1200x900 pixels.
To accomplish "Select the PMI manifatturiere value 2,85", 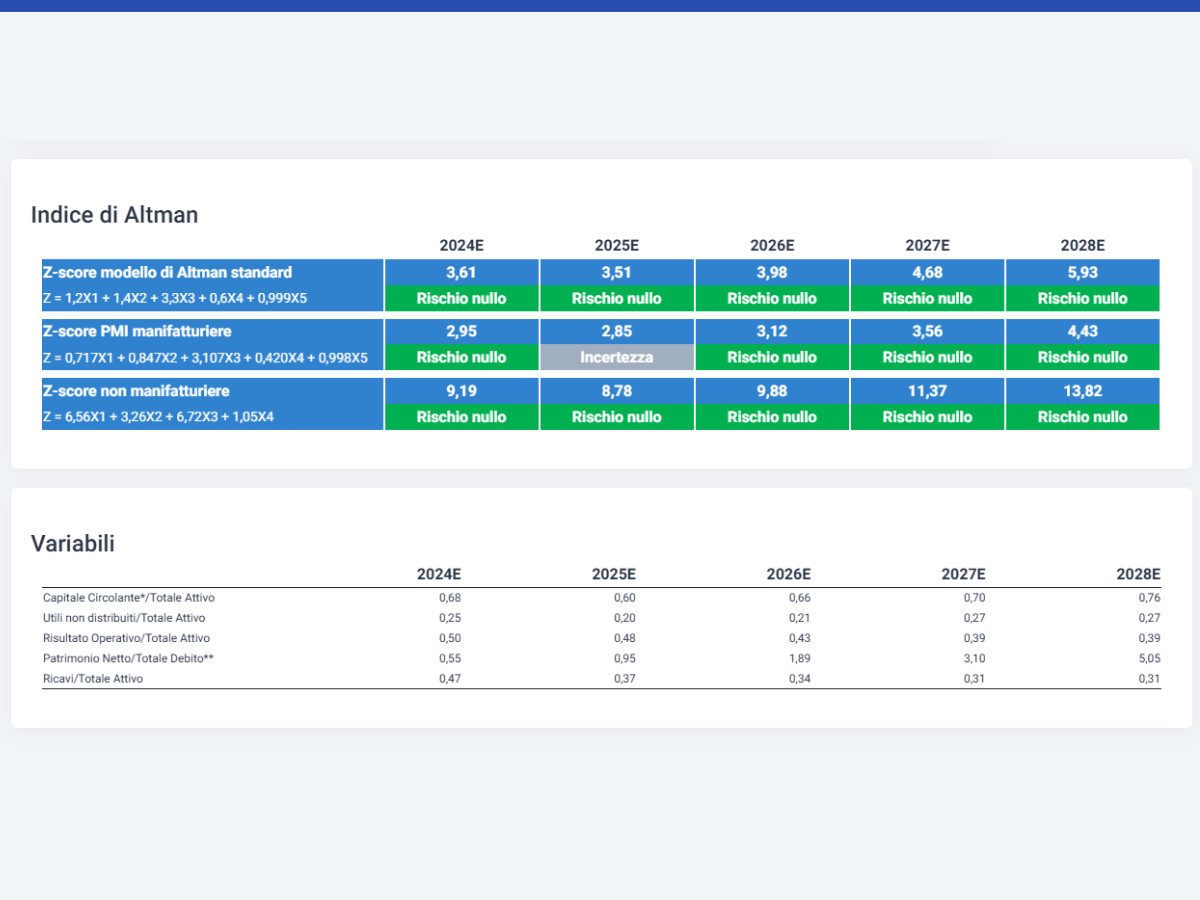I will pyautogui.click(x=617, y=331).
